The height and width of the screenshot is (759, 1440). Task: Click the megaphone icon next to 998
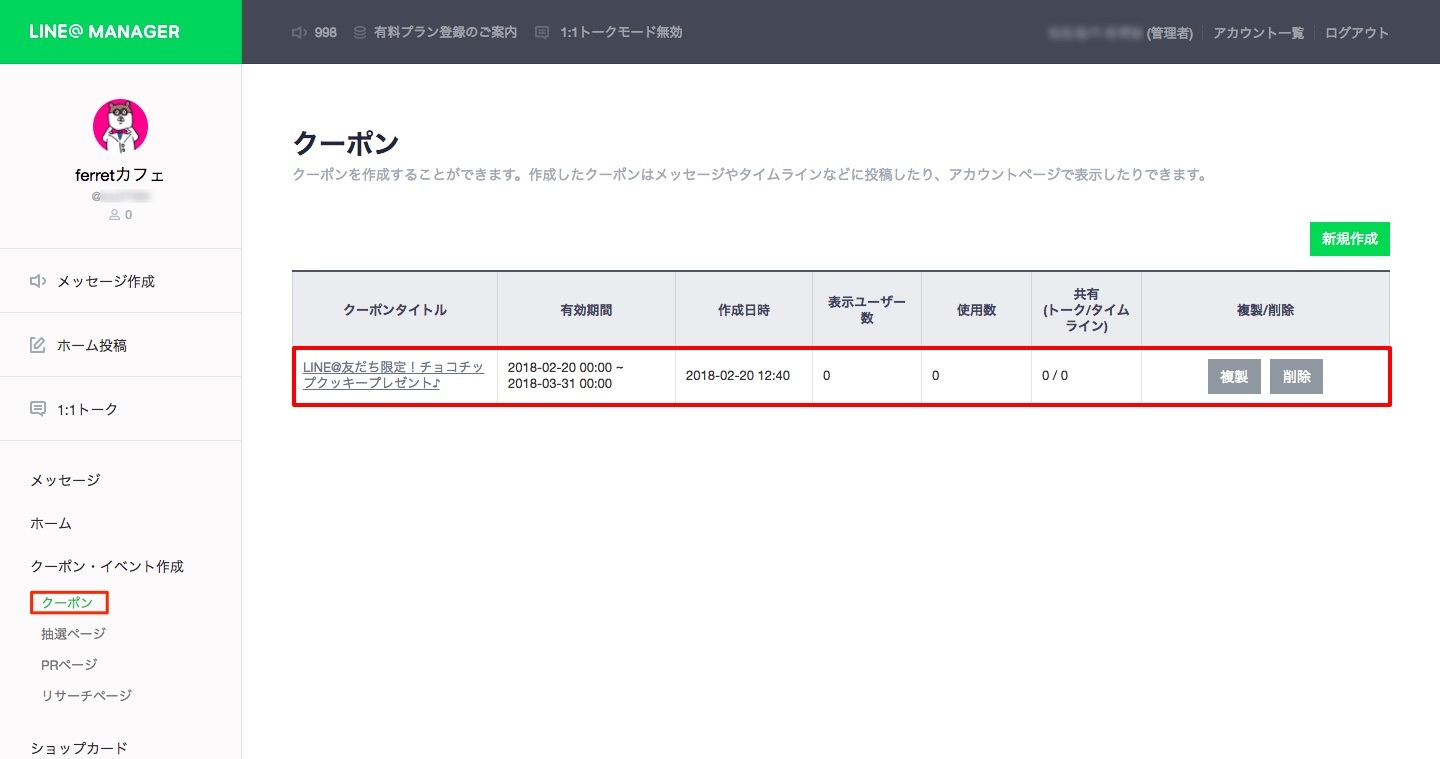point(299,32)
